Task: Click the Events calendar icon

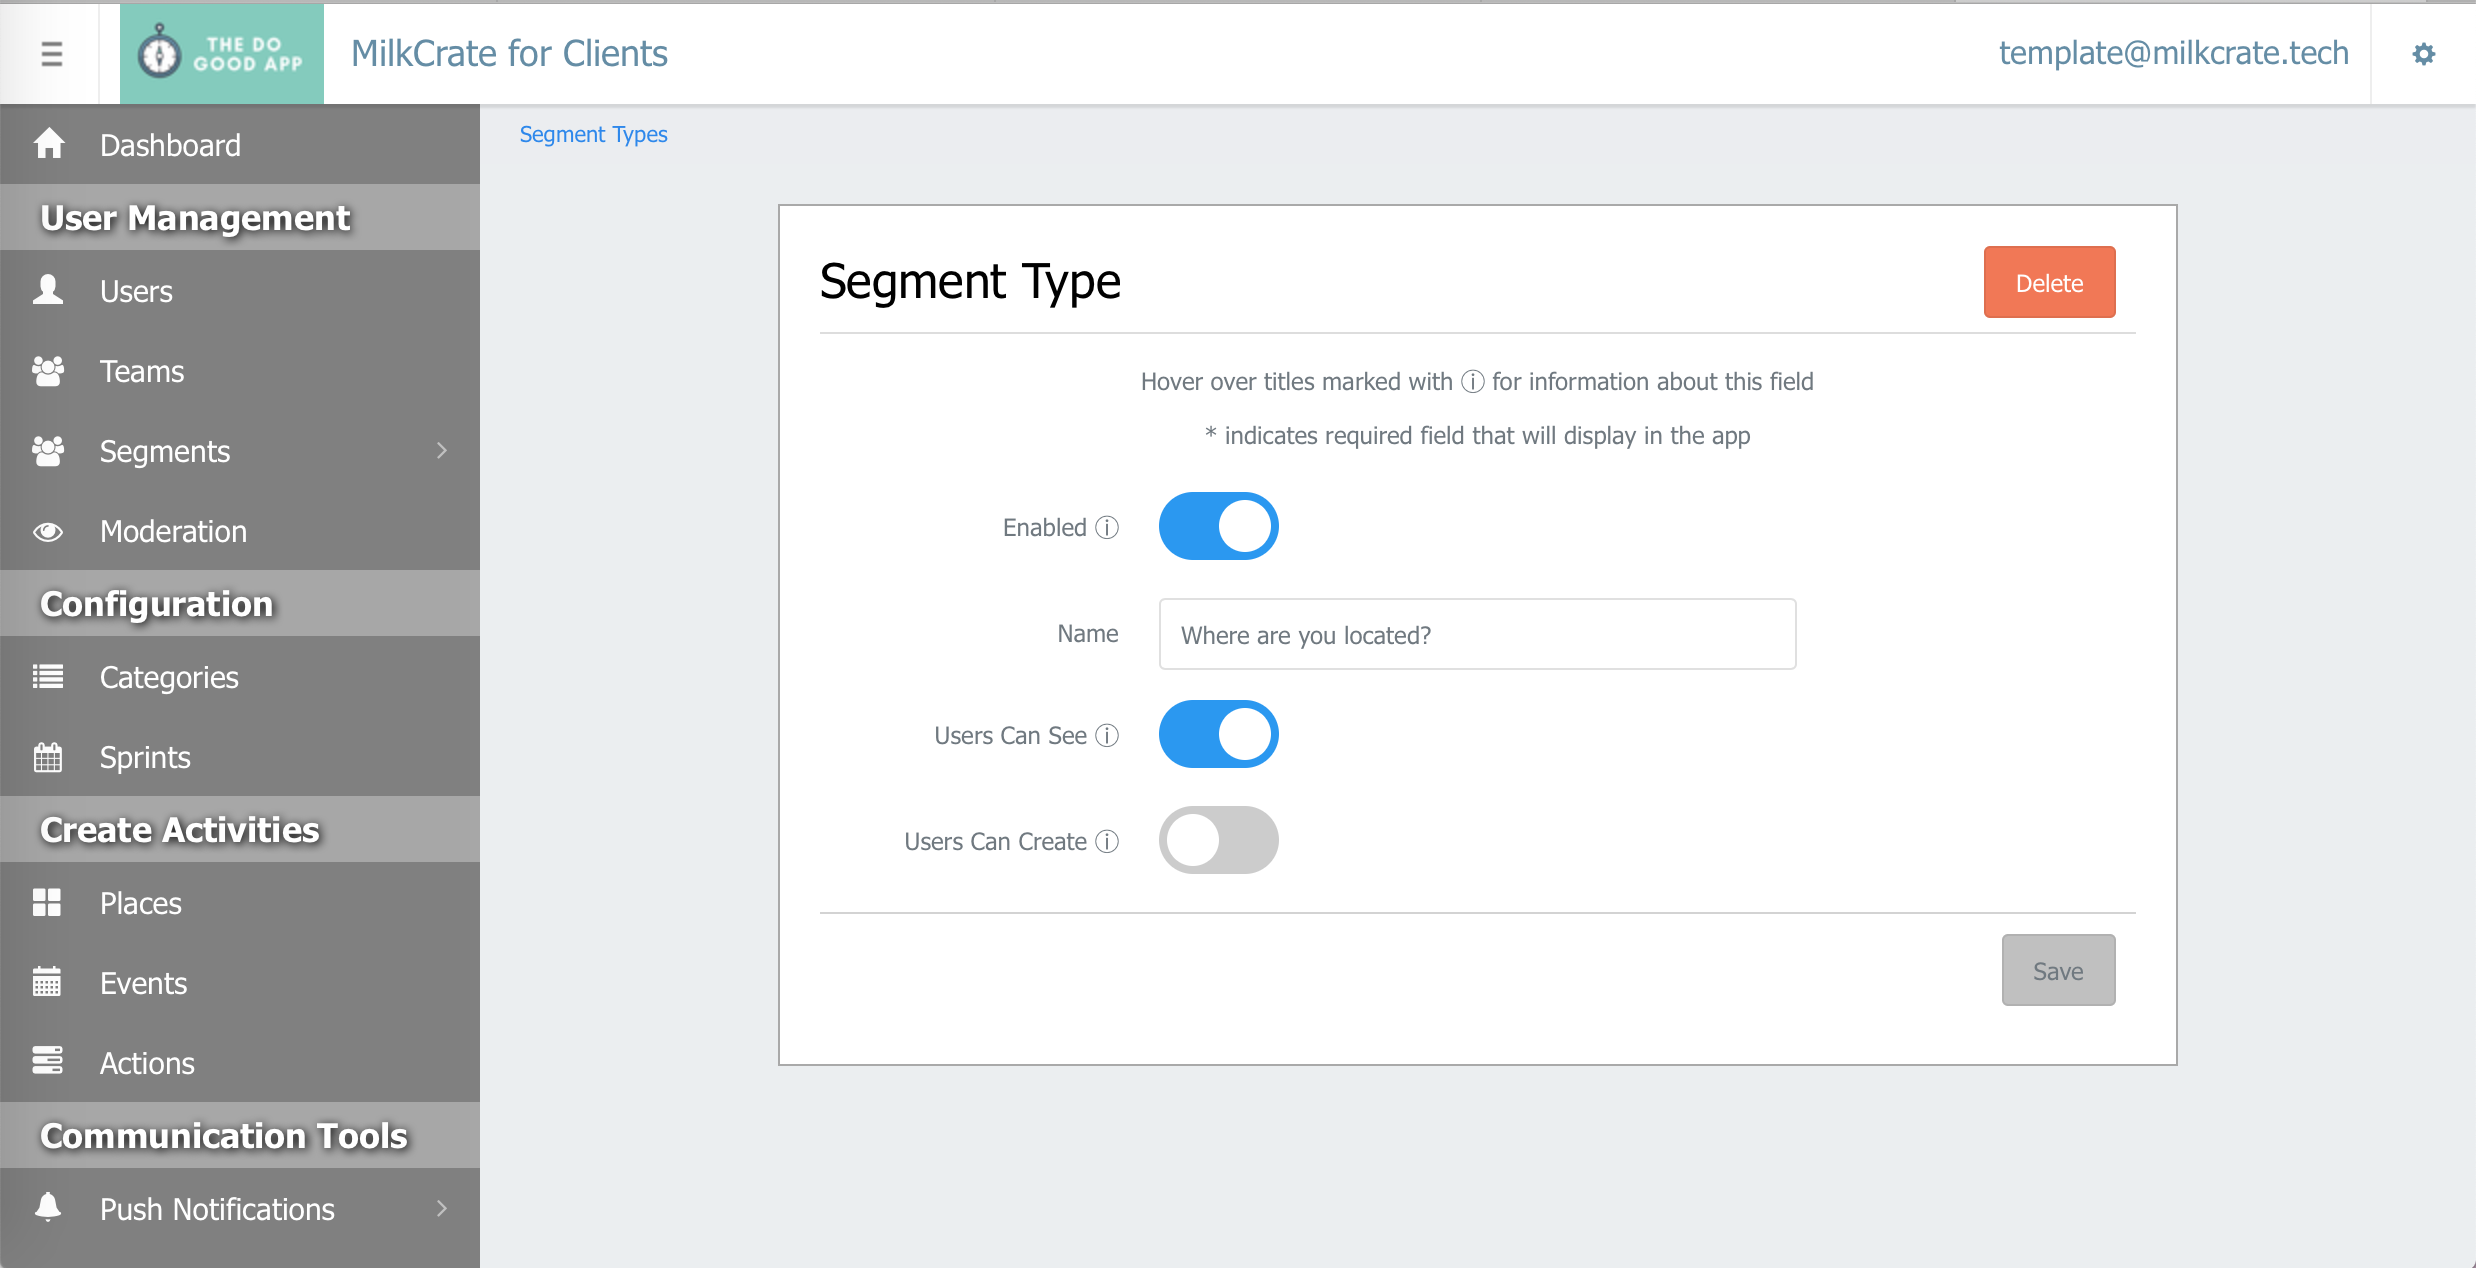Action: [x=48, y=983]
